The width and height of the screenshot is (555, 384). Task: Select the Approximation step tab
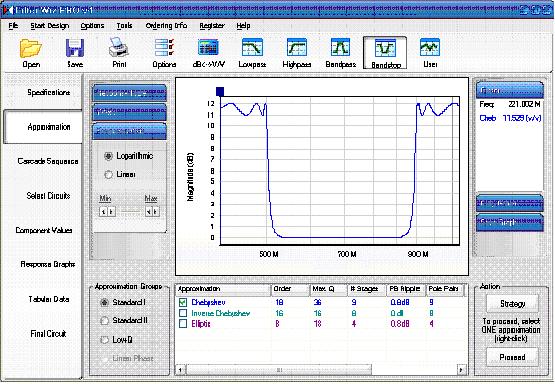pos(42,127)
